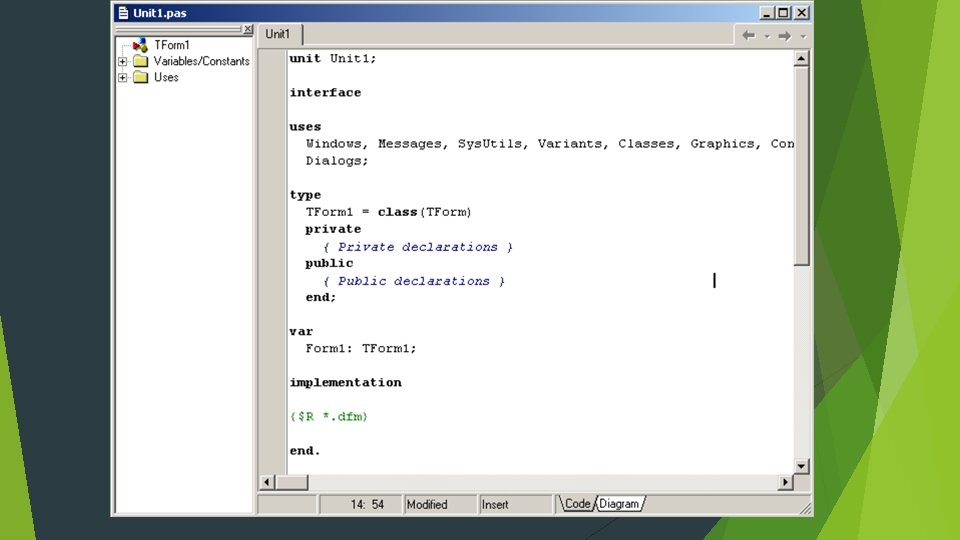Click '{ Private declarations }' comment
Image resolution: width=960 pixels, height=540 pixels.
[x=418, y=247]
